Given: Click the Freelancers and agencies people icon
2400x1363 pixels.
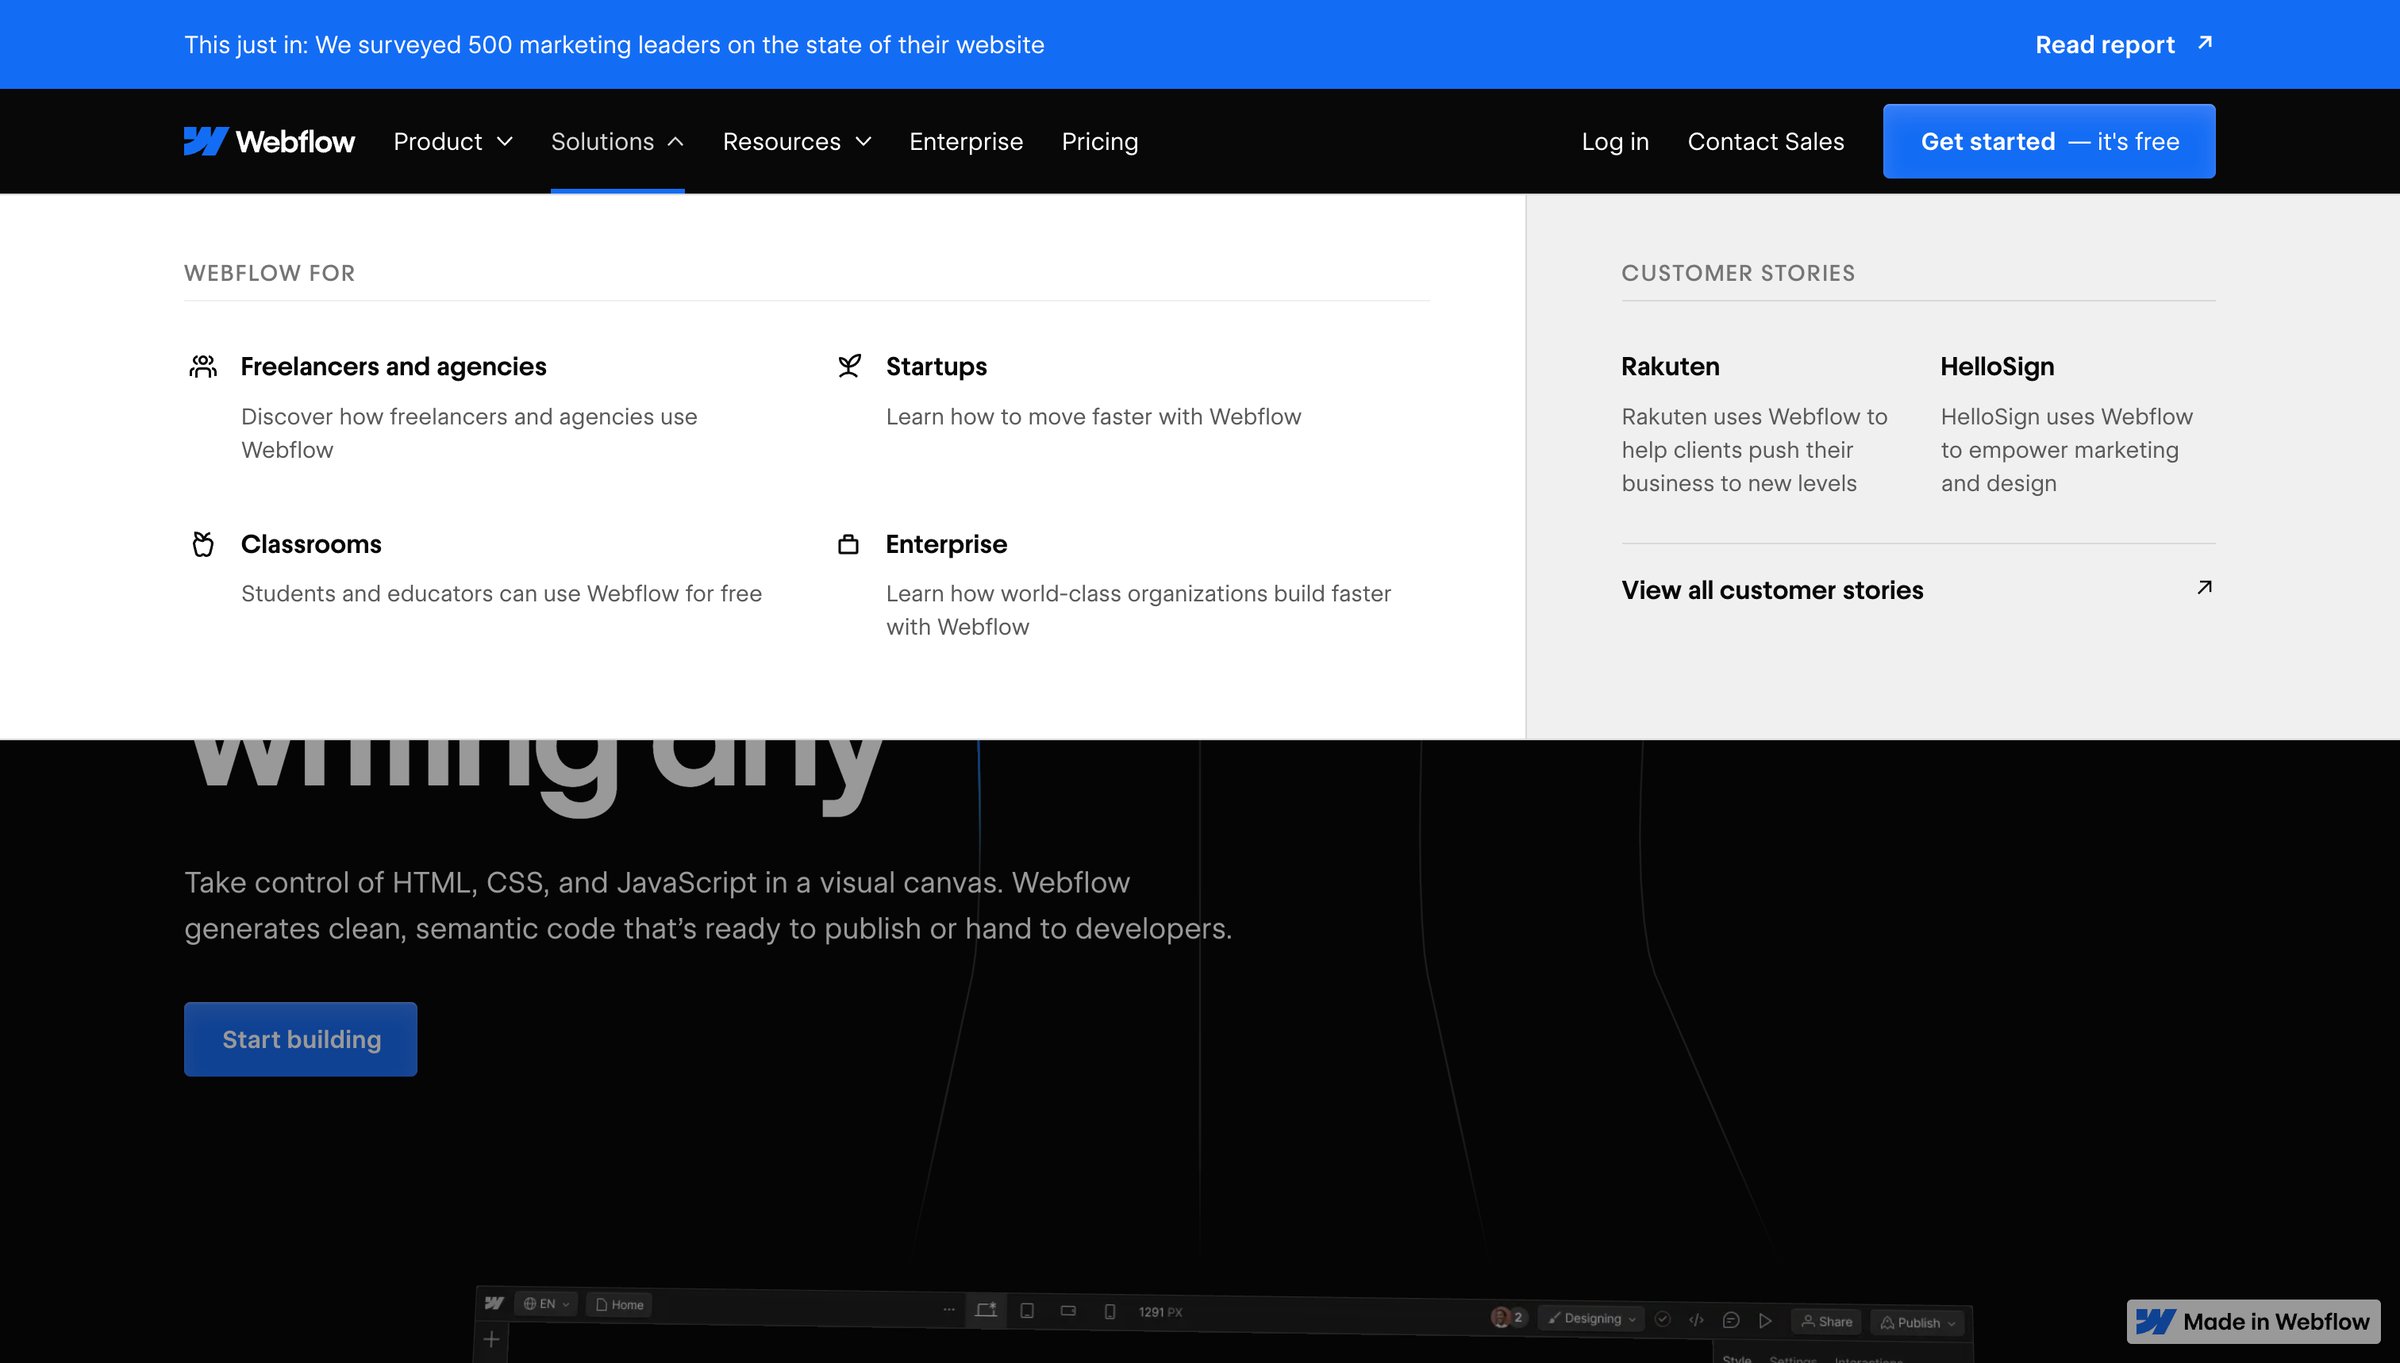Looking at the screenshot, I should [203, 366].
